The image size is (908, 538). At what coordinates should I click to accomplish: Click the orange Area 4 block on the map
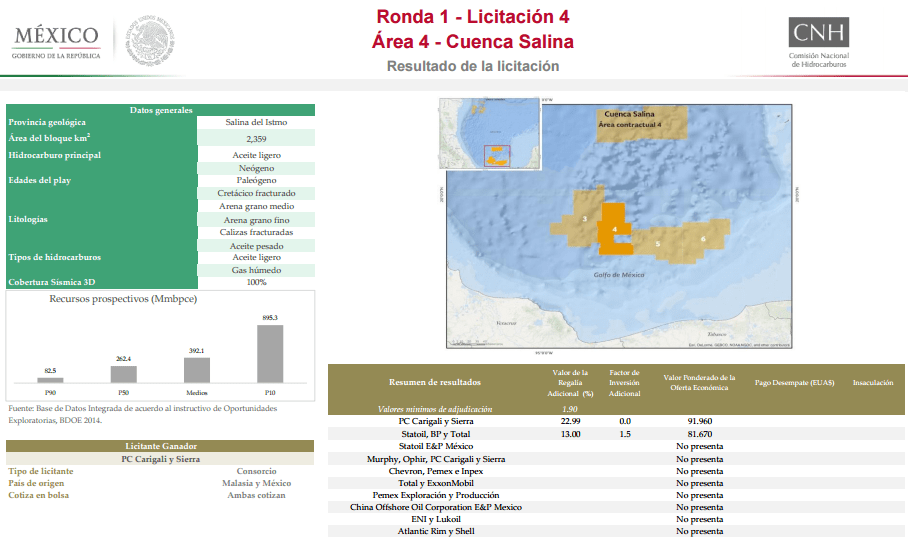pyautogui.click(x=614, y=230)
